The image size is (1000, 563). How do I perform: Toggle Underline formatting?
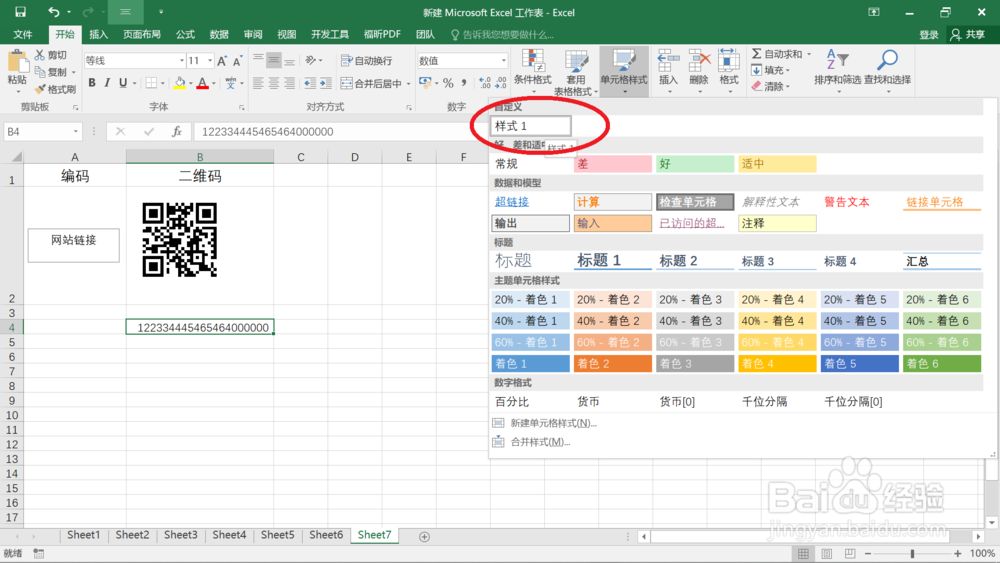pyautogui.click(x=123, y=83)
